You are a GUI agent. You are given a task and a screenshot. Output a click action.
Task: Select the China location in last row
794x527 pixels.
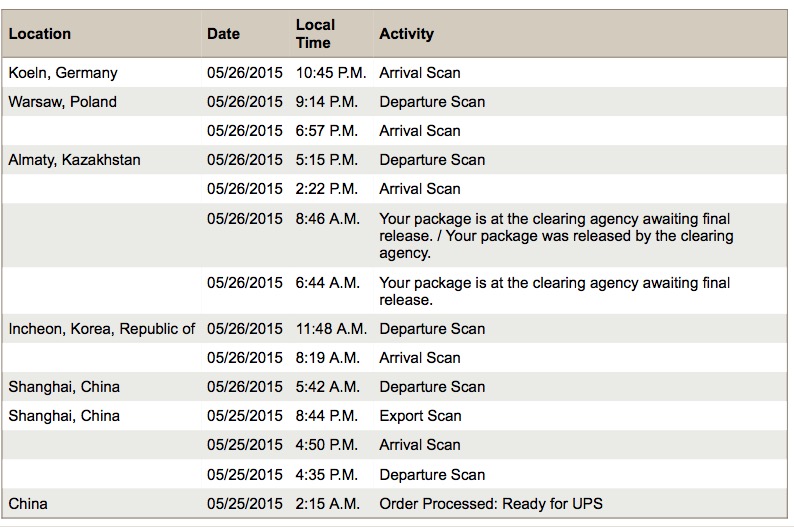pos(28,504)
